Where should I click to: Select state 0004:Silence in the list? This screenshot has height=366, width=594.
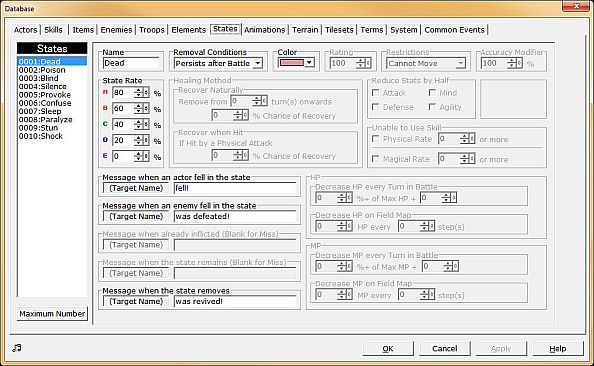tap(52, 86)
